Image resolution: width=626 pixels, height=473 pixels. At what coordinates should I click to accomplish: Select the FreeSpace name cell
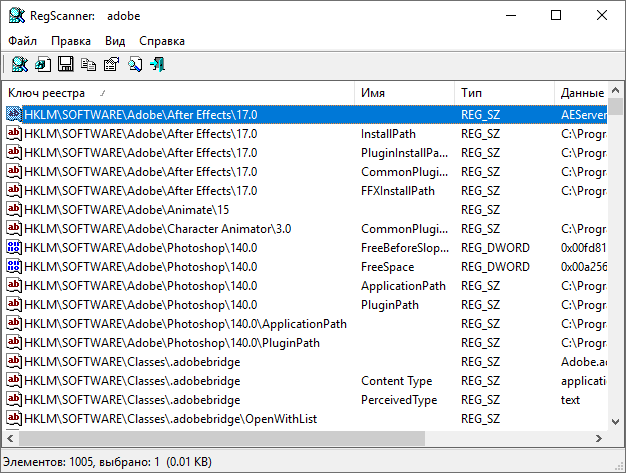coord(387,267)
